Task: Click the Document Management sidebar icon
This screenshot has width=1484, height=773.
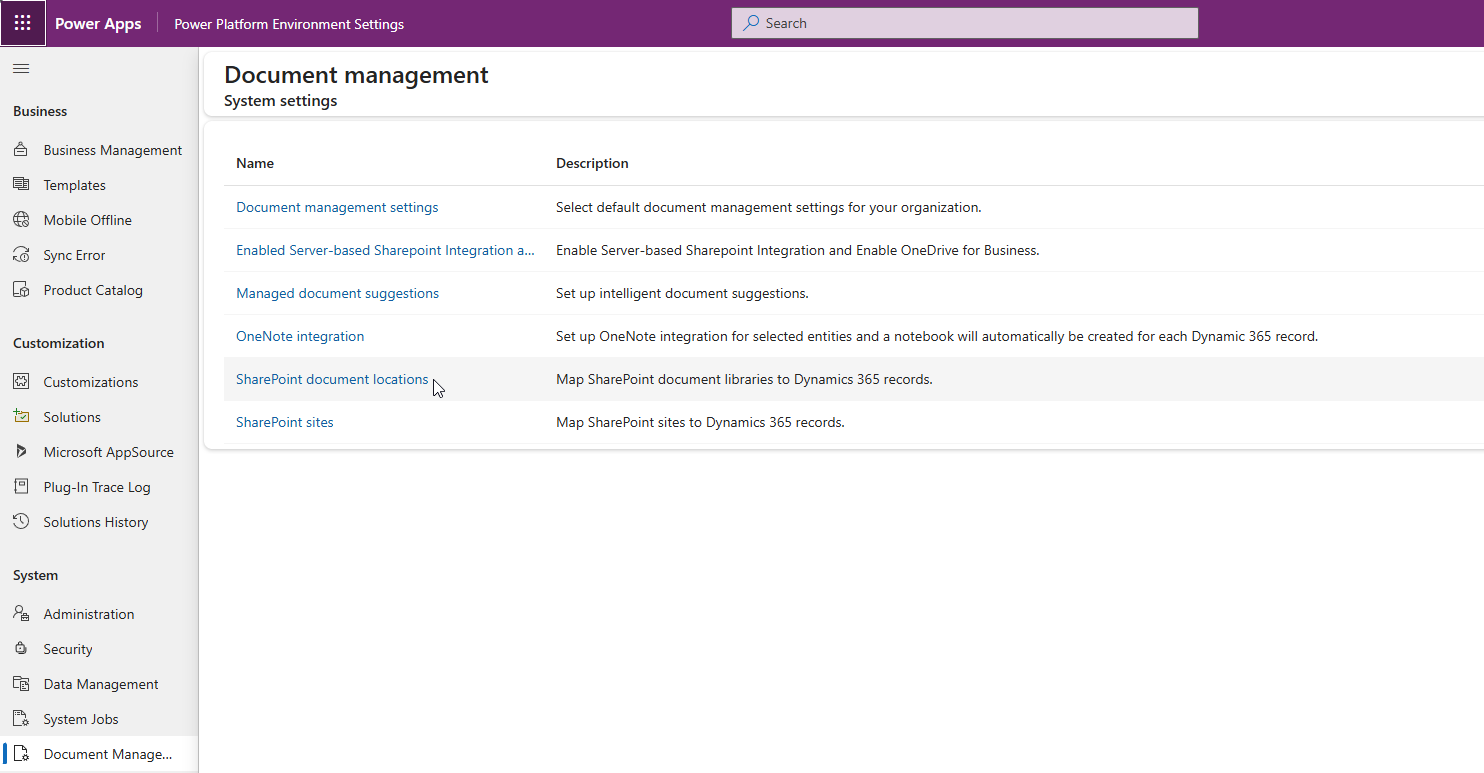Action: point(21,754)
